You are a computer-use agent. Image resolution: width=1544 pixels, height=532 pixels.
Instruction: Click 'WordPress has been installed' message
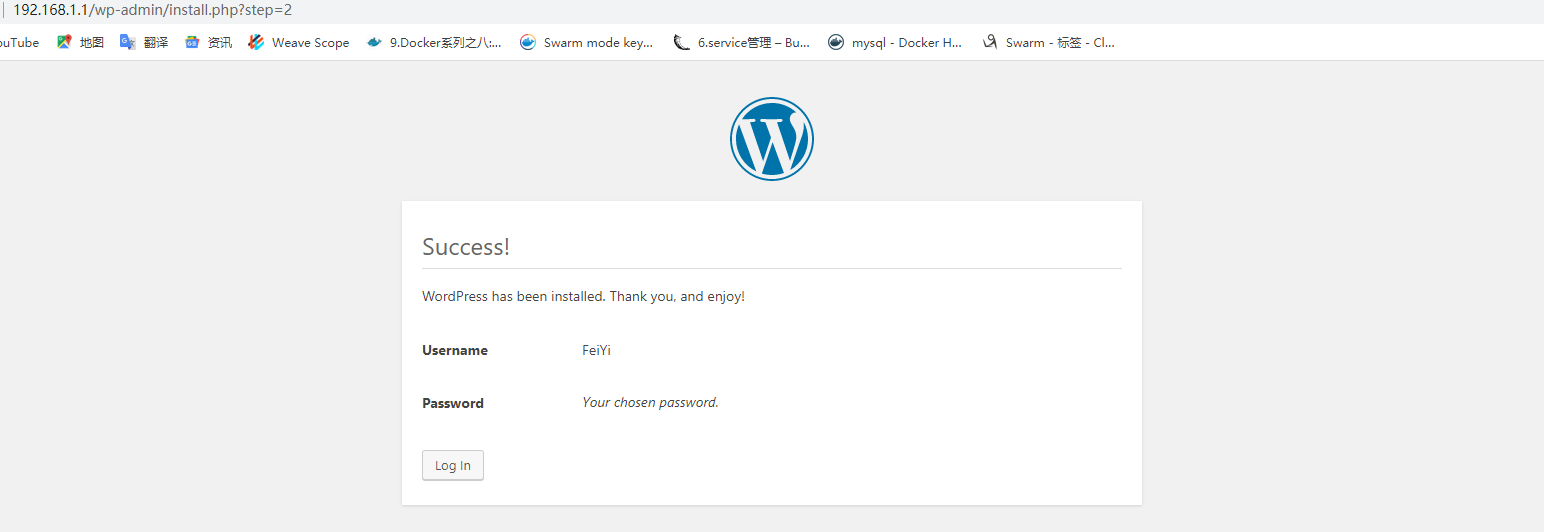click(583, 297)
